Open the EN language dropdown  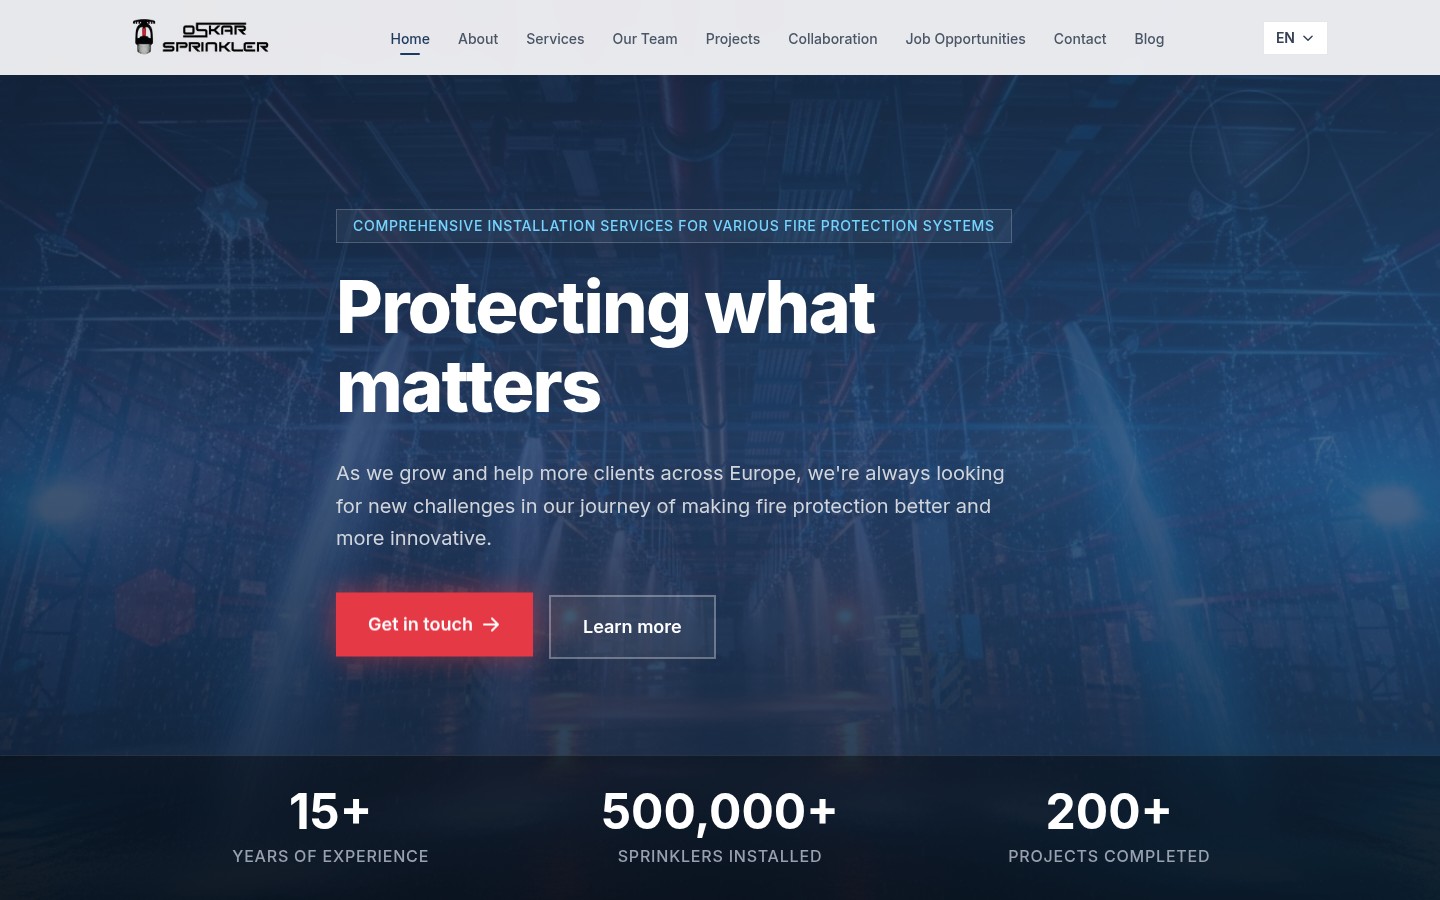1294,38
